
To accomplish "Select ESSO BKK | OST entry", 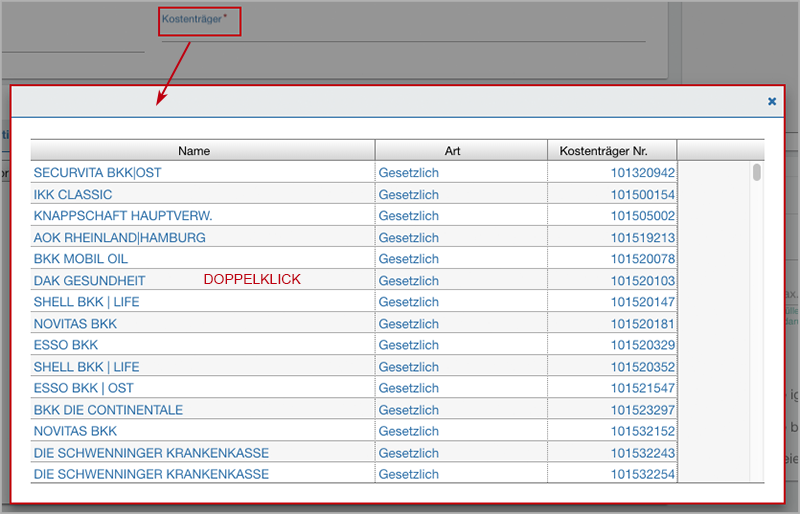I will point(84,388).
